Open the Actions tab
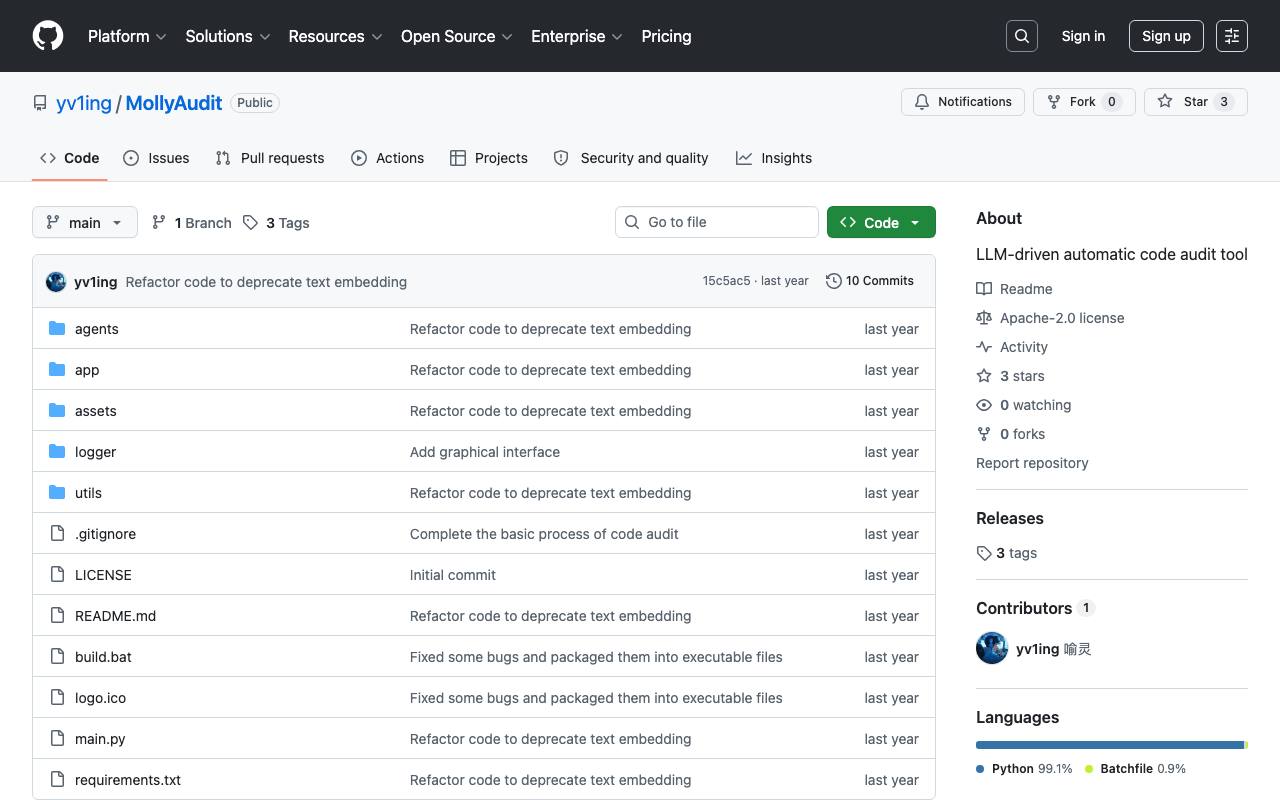The height and width of the screenshot is (800, 1280). [388, 158]
